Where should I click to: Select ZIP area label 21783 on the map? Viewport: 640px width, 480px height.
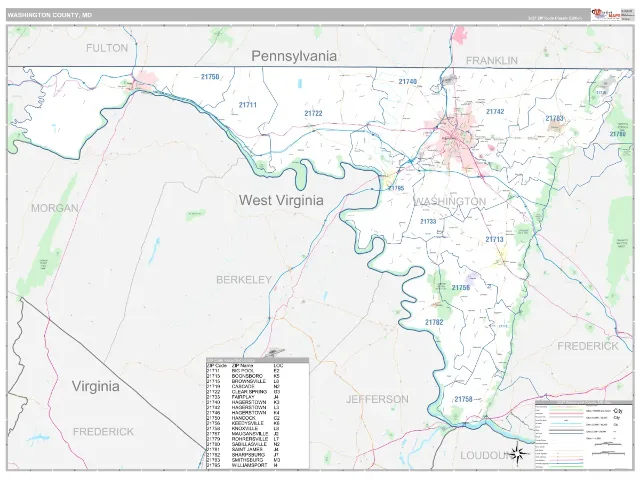pyautogui.click(x=555, y=118)
